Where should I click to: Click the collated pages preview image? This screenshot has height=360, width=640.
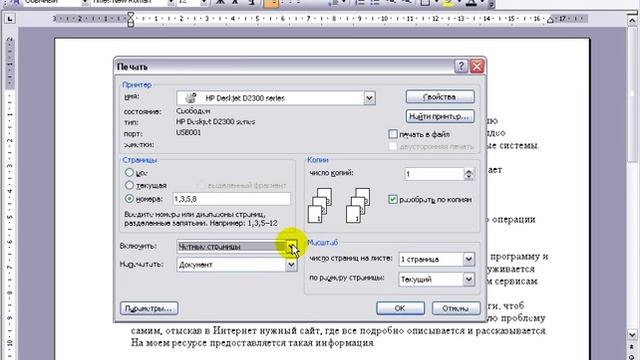point(320,205)
